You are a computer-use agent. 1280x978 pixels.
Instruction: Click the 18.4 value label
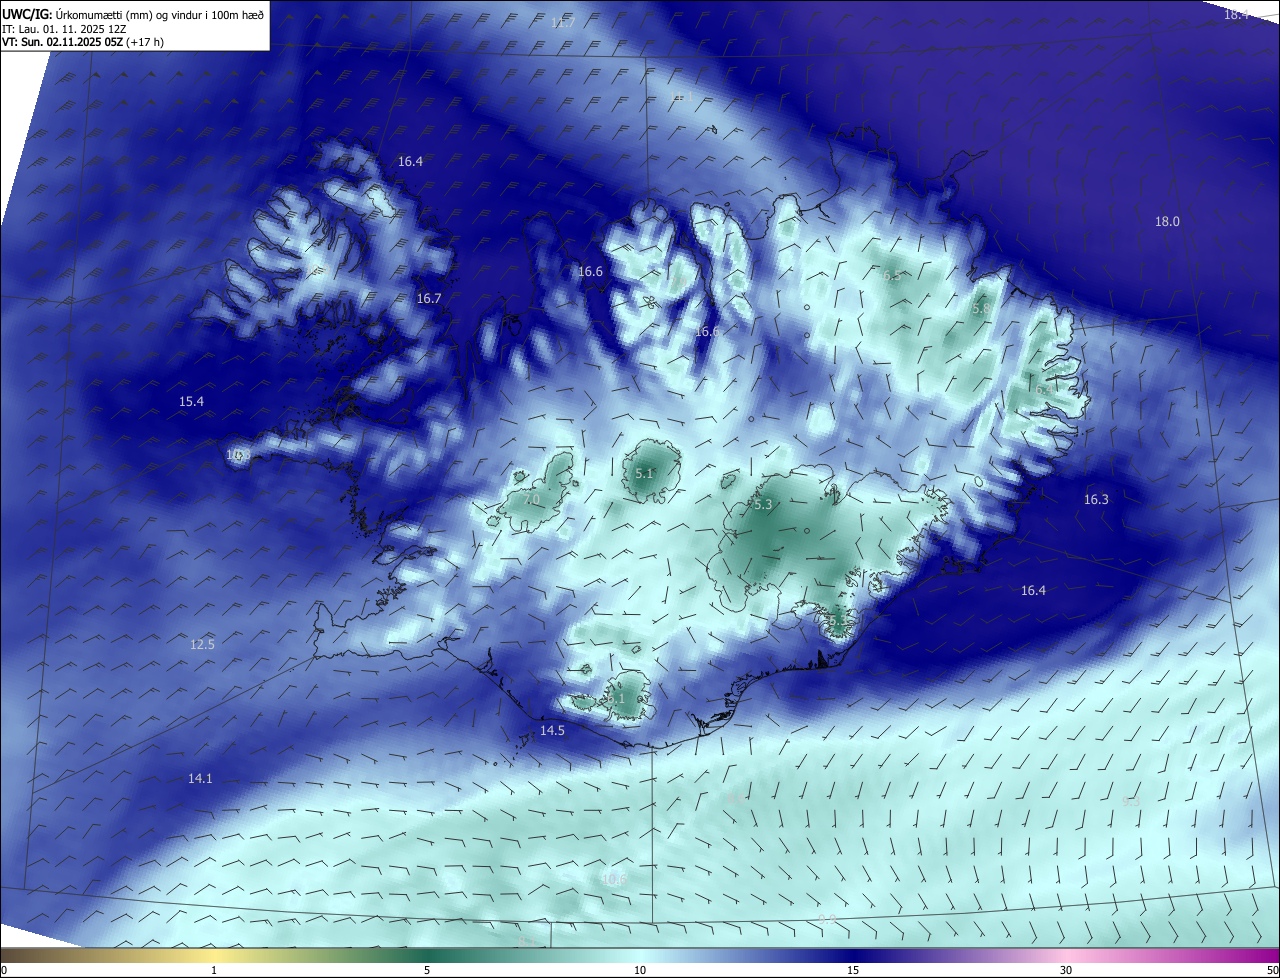pos(1237,14)
